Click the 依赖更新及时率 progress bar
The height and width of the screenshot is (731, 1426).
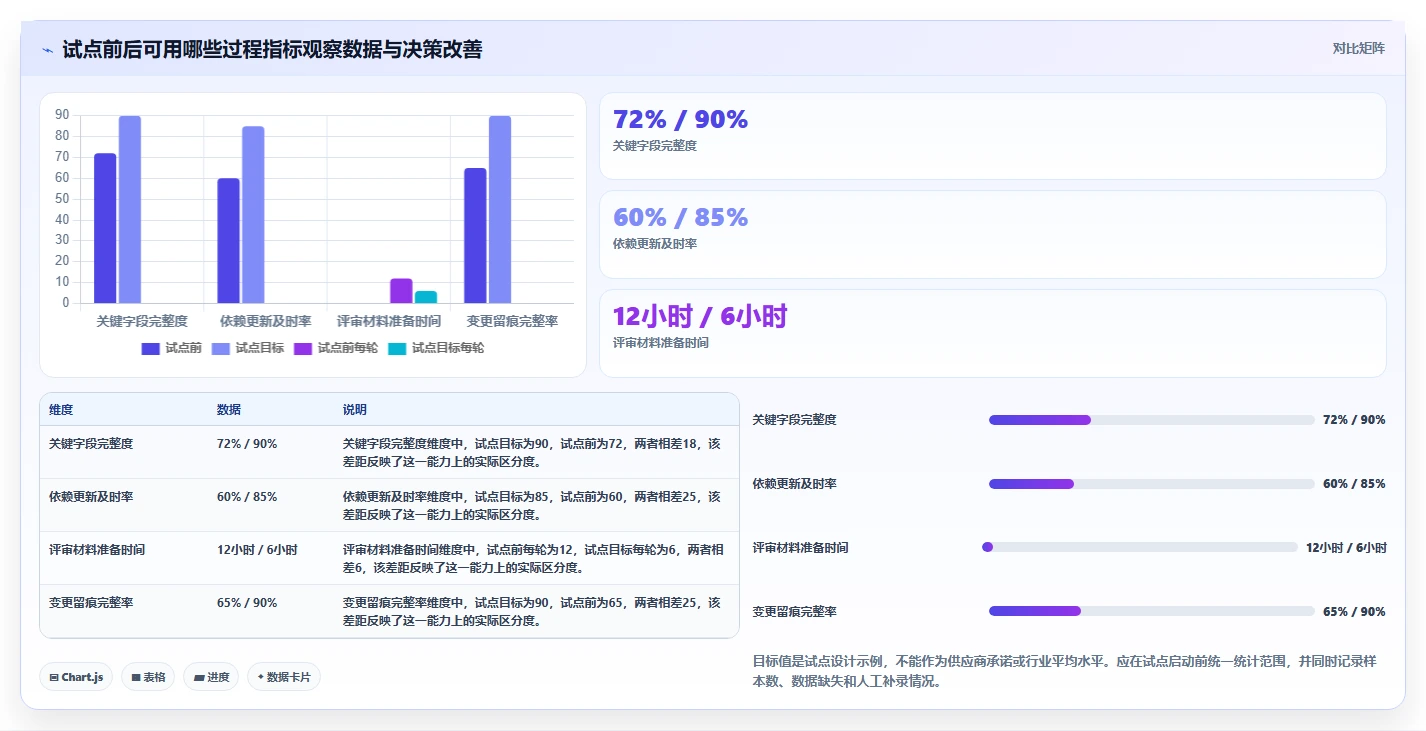[1151, 484]
